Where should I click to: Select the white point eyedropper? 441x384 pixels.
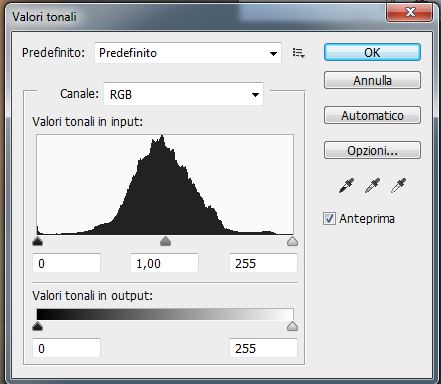[x=398, y=185]
